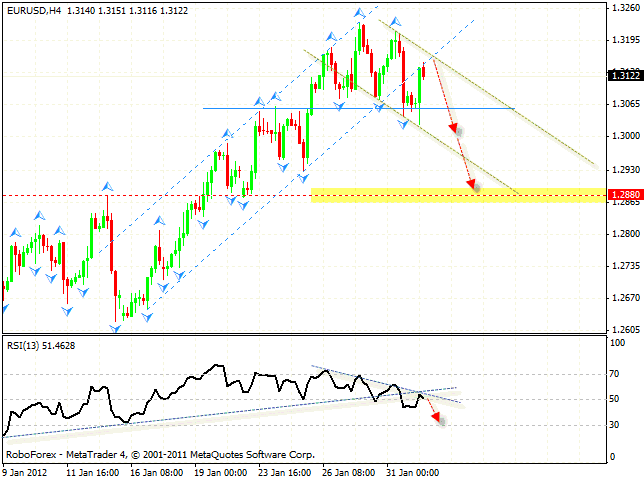Click the 1.2880 price level label
Image resolution: width=644 pixels, height=480 pixels.
[x=622, y=195]
